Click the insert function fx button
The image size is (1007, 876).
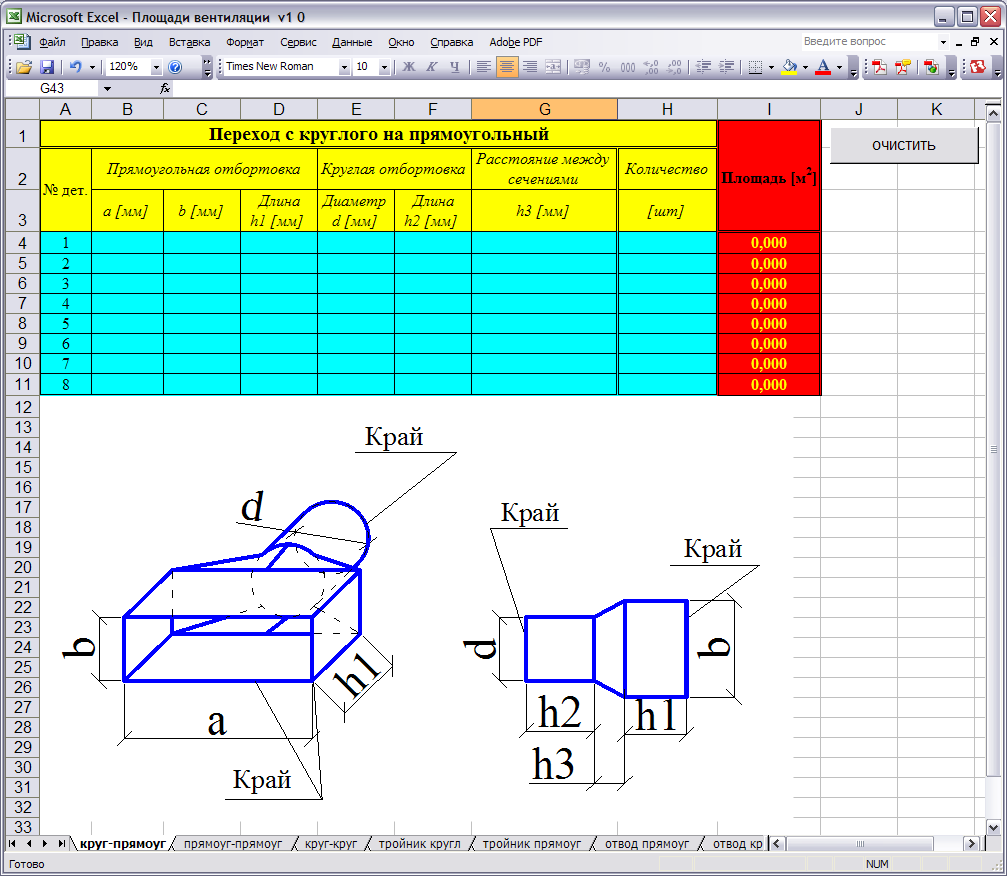click(x=165, y=89)
